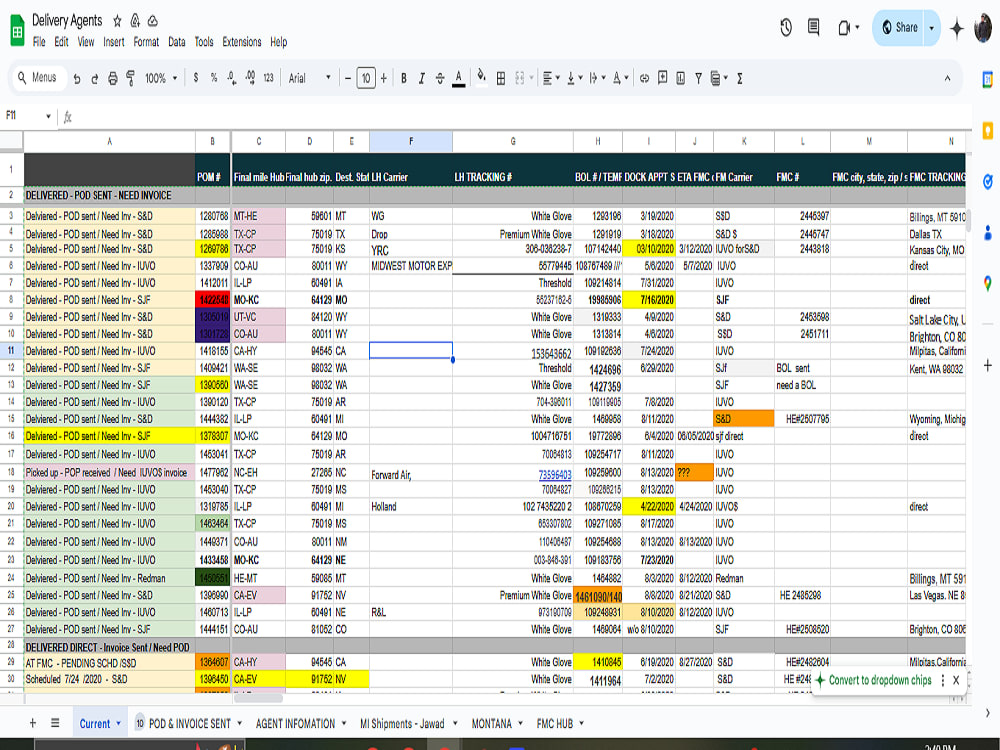Click the Gemini sparkle icon
The height and width of the screenshot is (750, 1000).
(957, 28)
